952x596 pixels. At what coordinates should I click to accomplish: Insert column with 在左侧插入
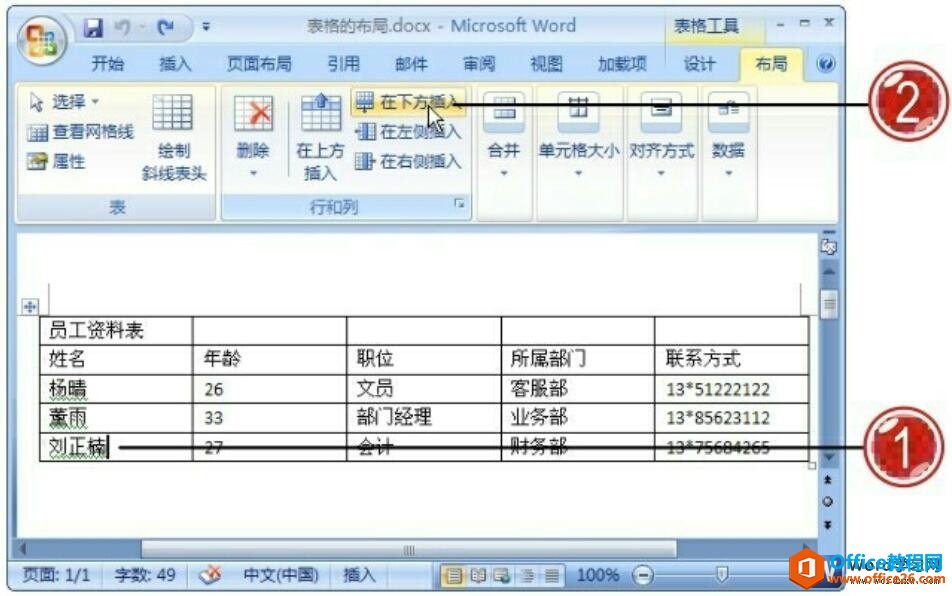(x=408, y=131)
